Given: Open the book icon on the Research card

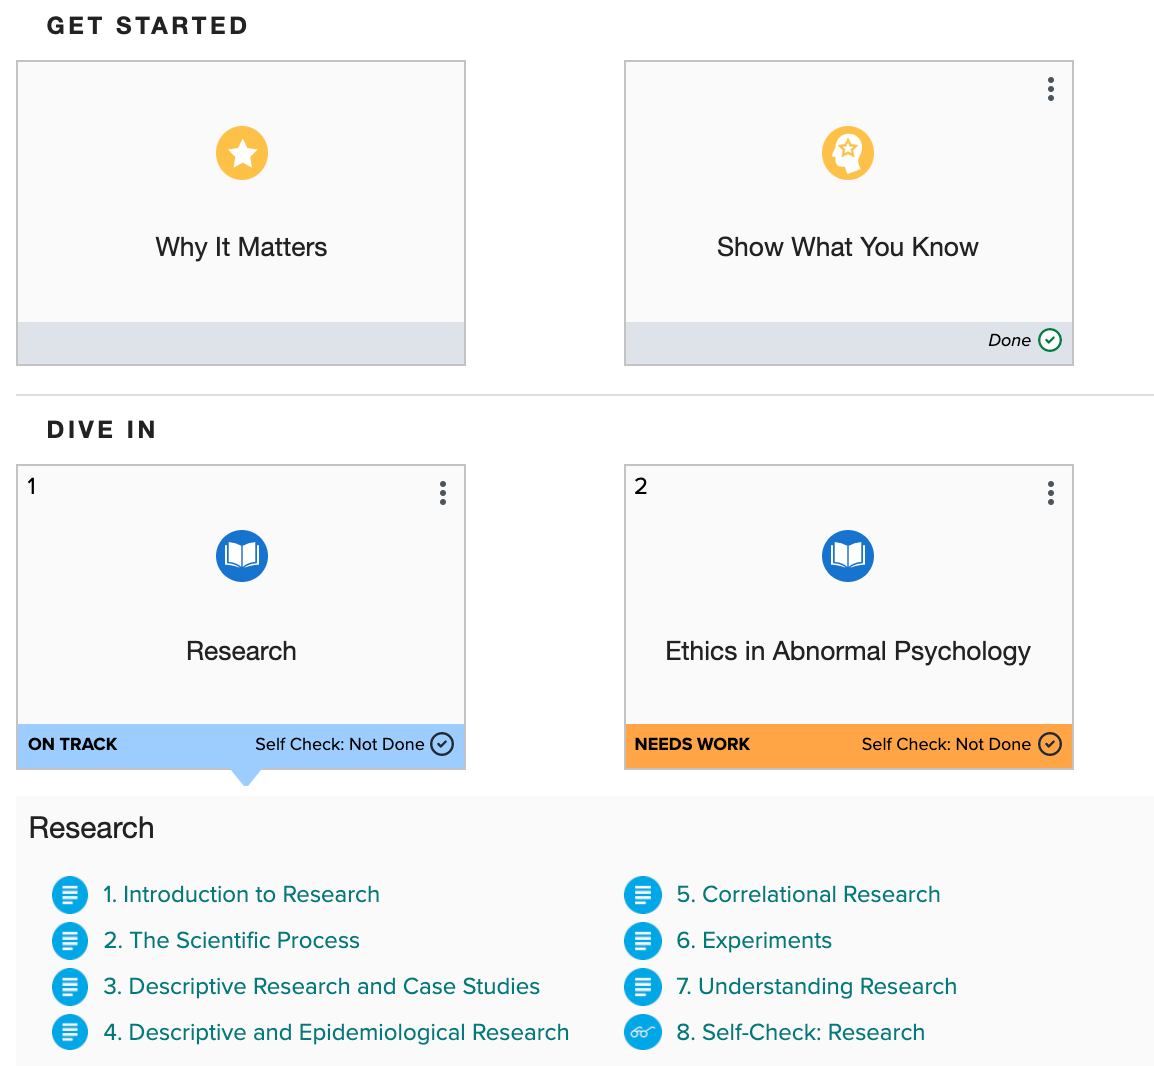Looking at the screenshot, I should pos(241,556).
